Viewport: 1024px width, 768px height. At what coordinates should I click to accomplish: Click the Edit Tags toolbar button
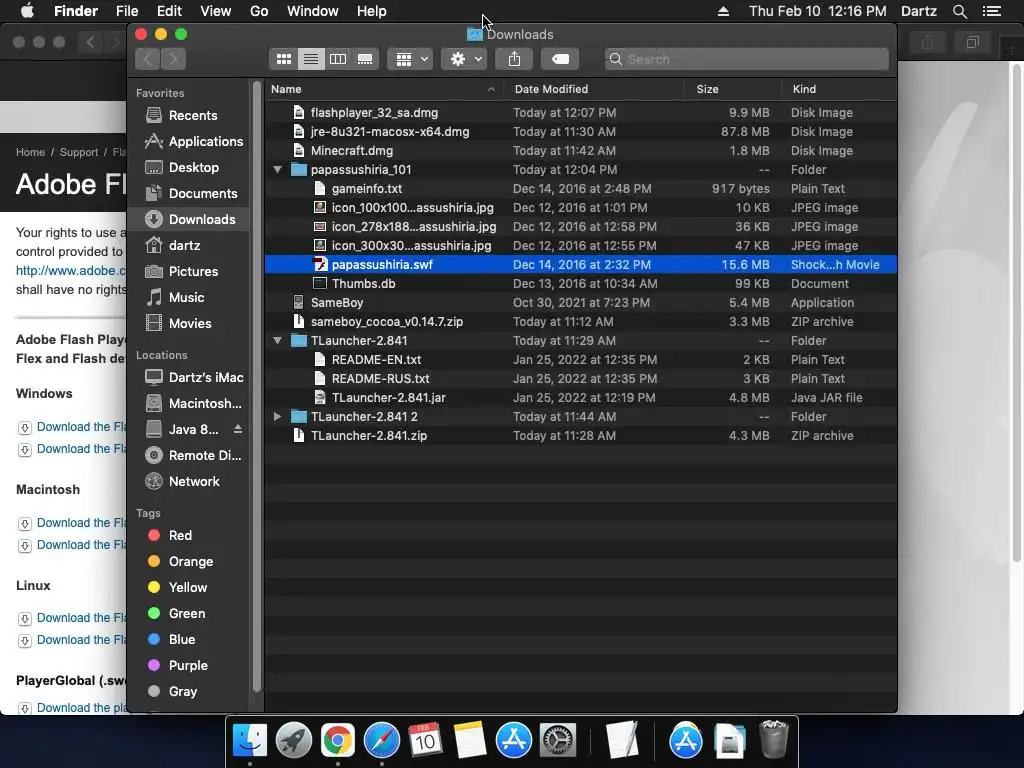pos(560,59)
